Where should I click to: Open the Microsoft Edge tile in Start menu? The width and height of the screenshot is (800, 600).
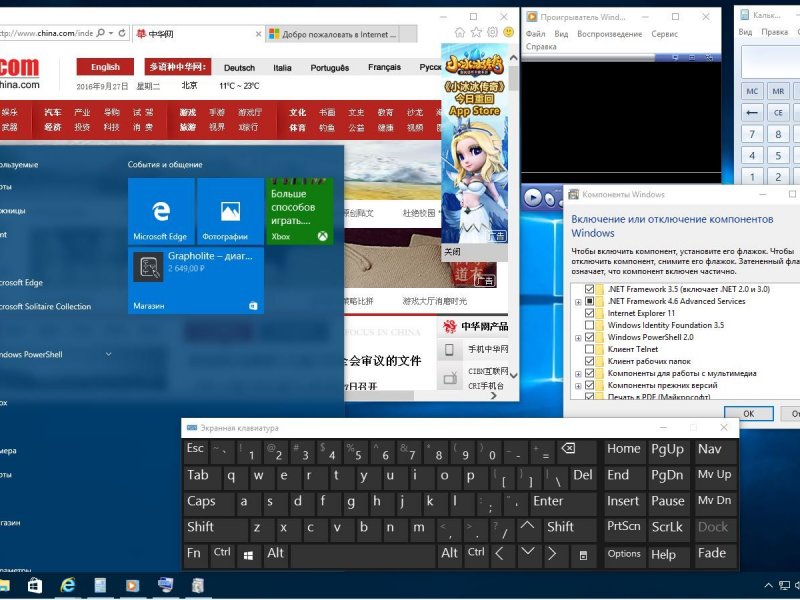tap(161, 211)
